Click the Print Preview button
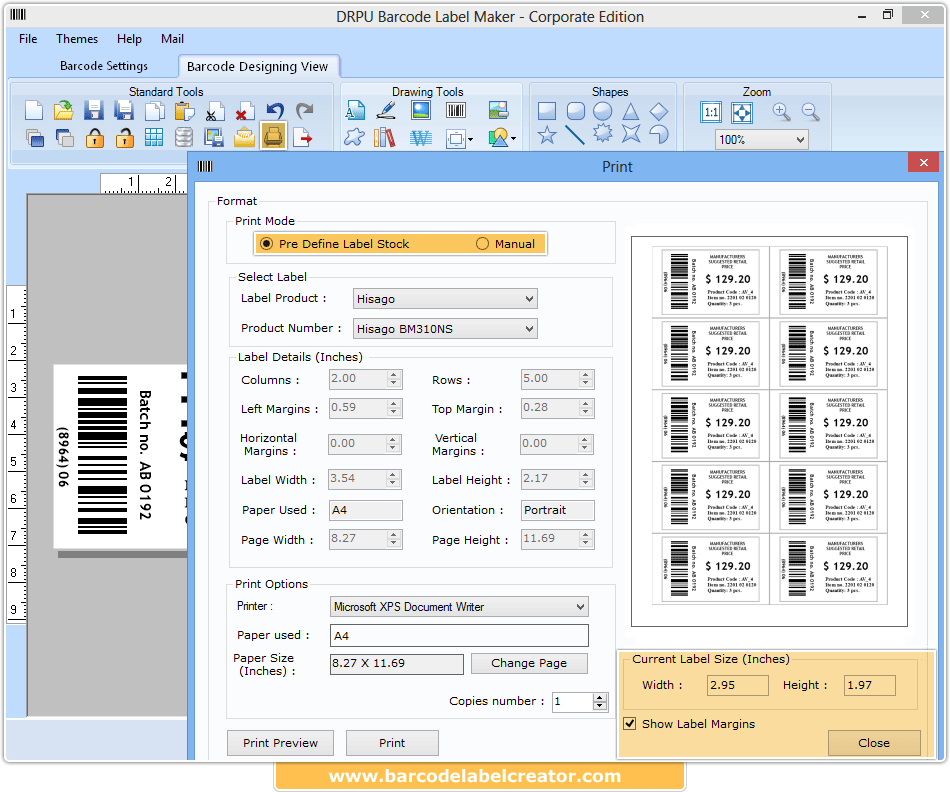The image size is (950, 792). click(281, 743)
